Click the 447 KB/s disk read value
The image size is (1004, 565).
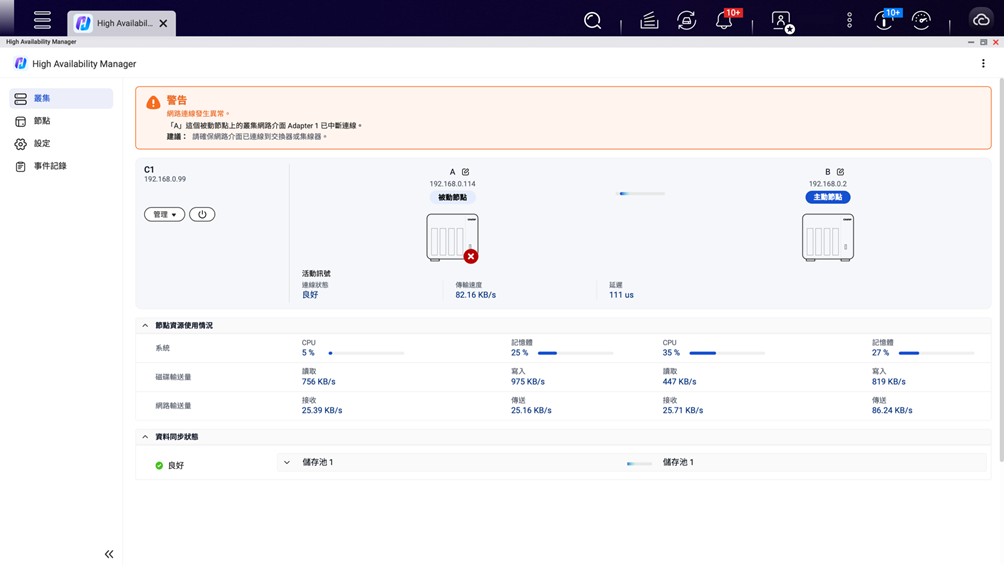(x=679, y=382)
